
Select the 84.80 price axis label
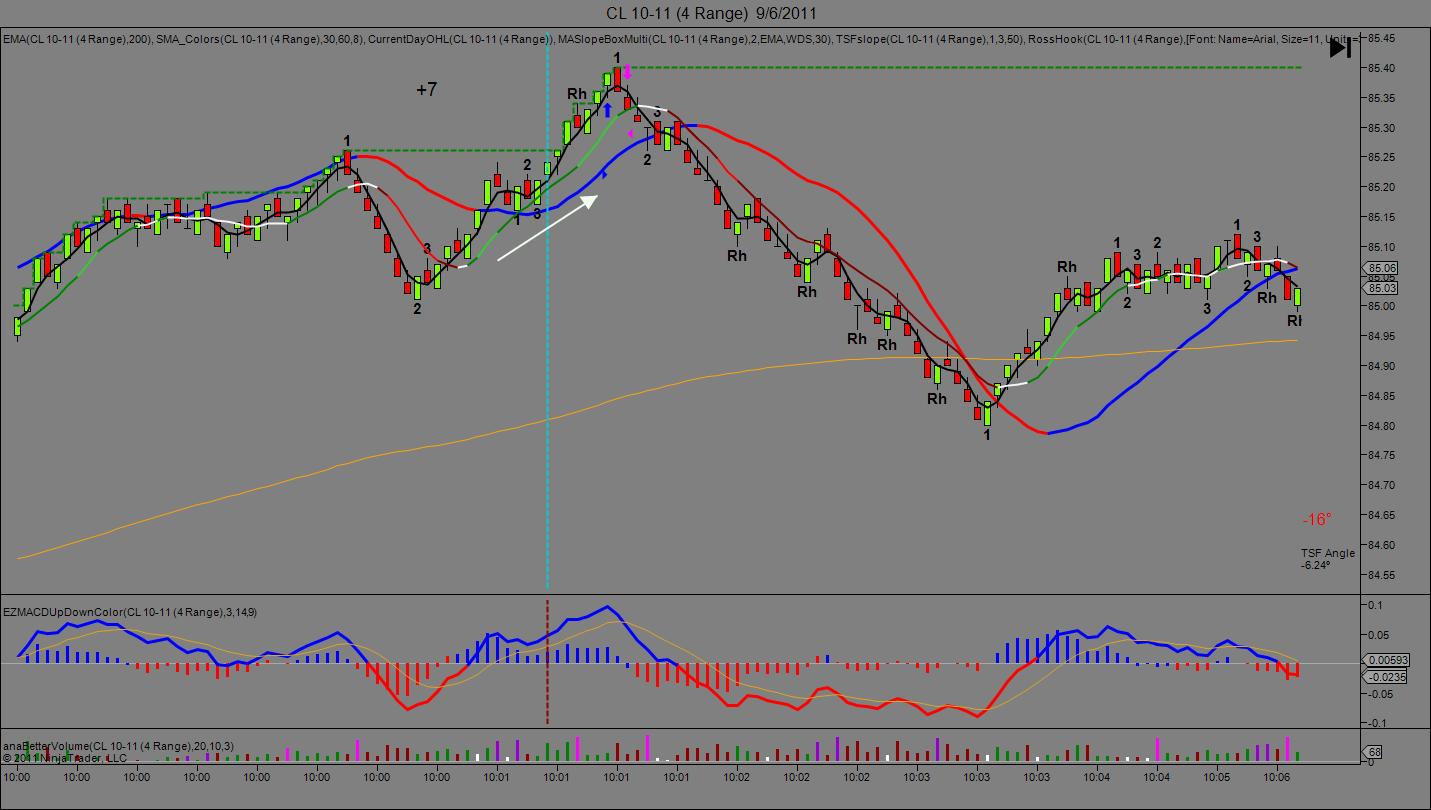[1384, 426]
